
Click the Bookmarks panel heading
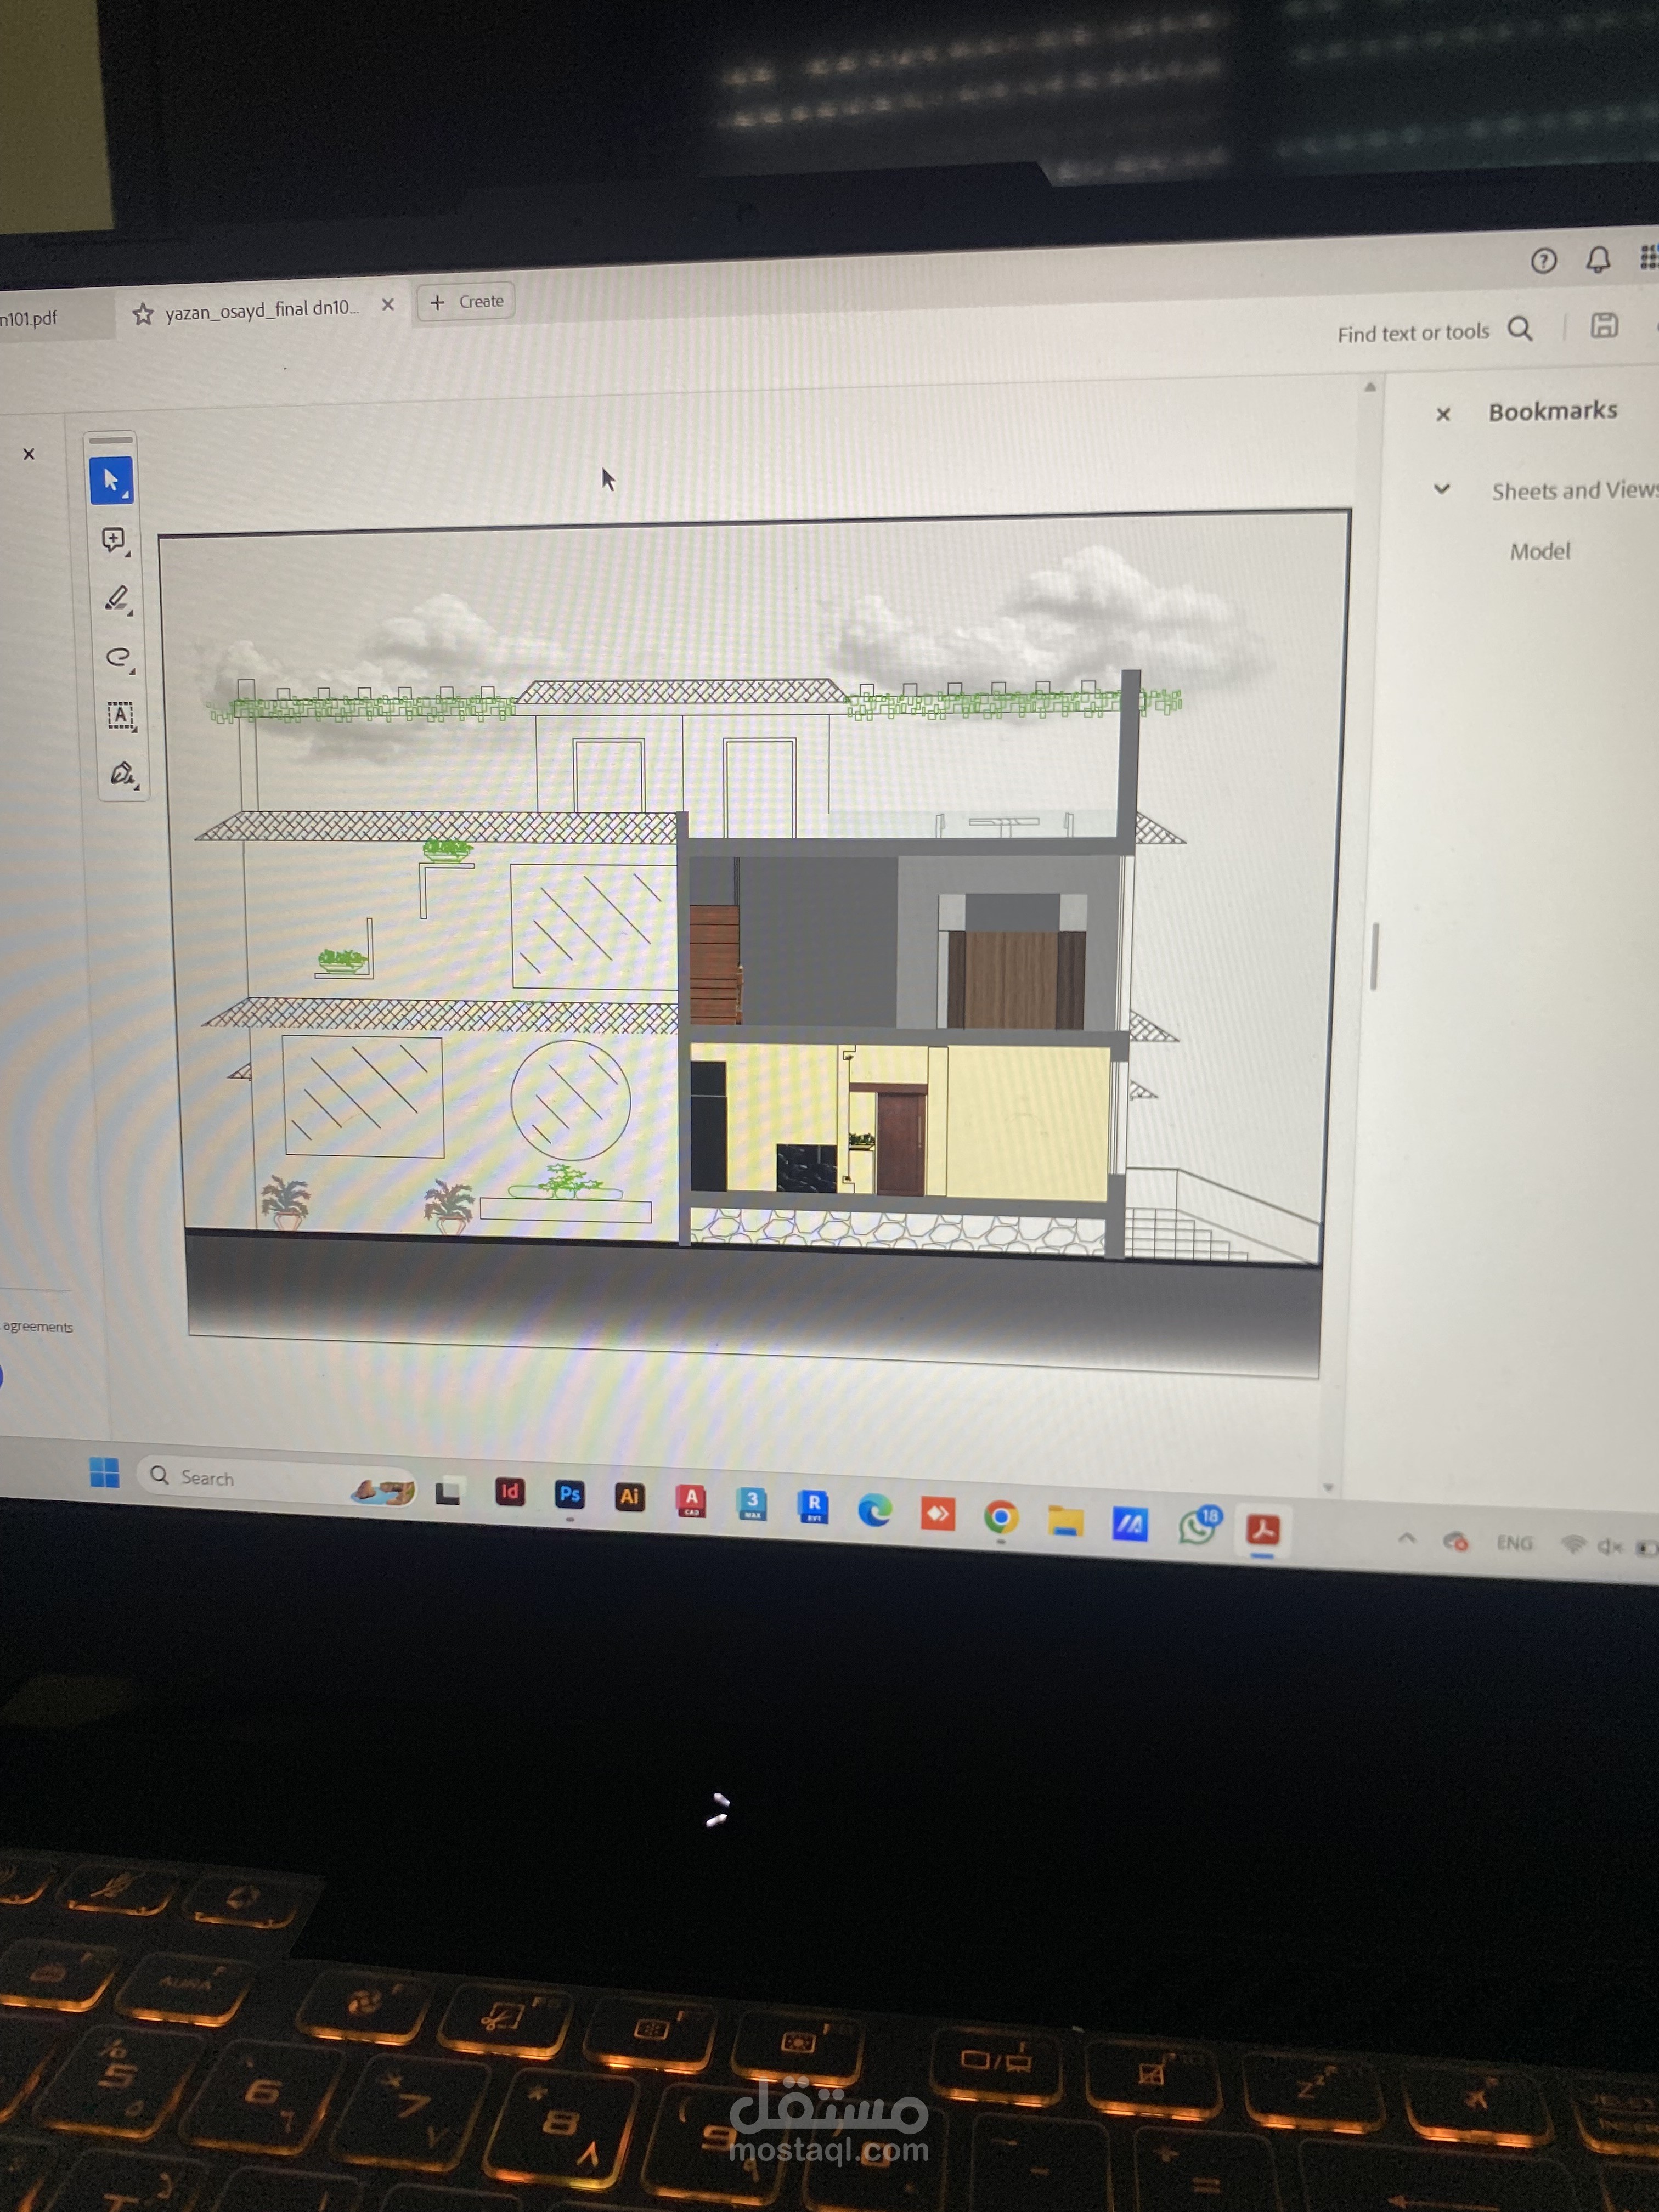[1552, 411]
